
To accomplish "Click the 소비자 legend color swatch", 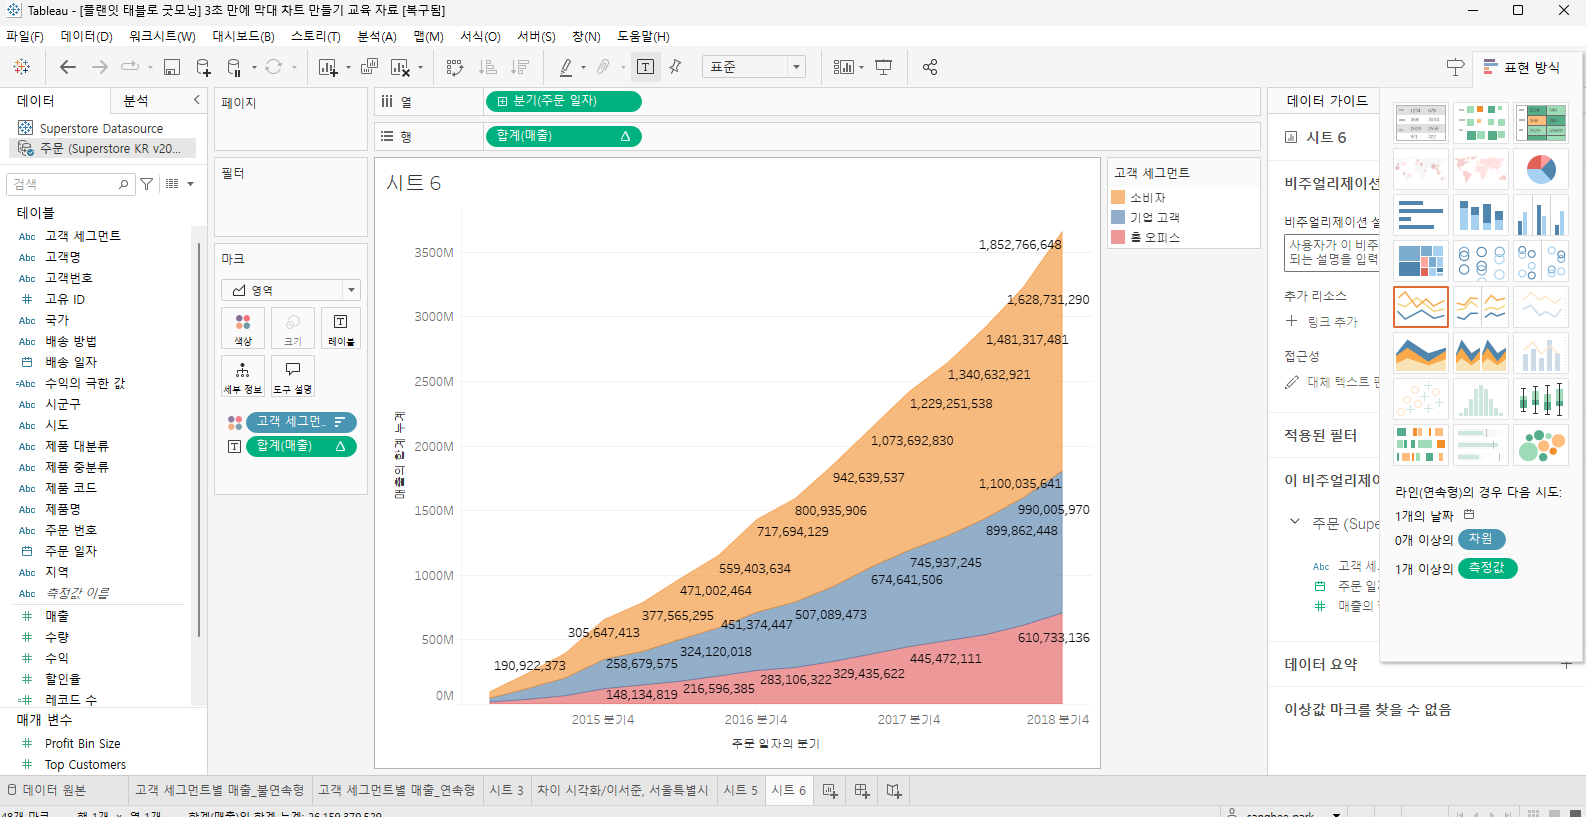I will pyautogui.click(x=1118, y=197).
